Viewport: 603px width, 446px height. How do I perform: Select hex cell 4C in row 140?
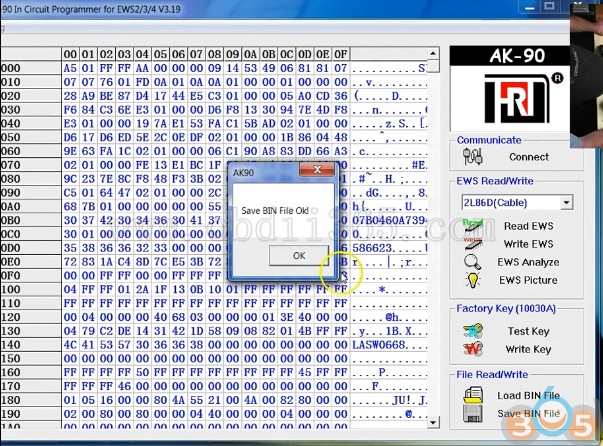point(70,345)
